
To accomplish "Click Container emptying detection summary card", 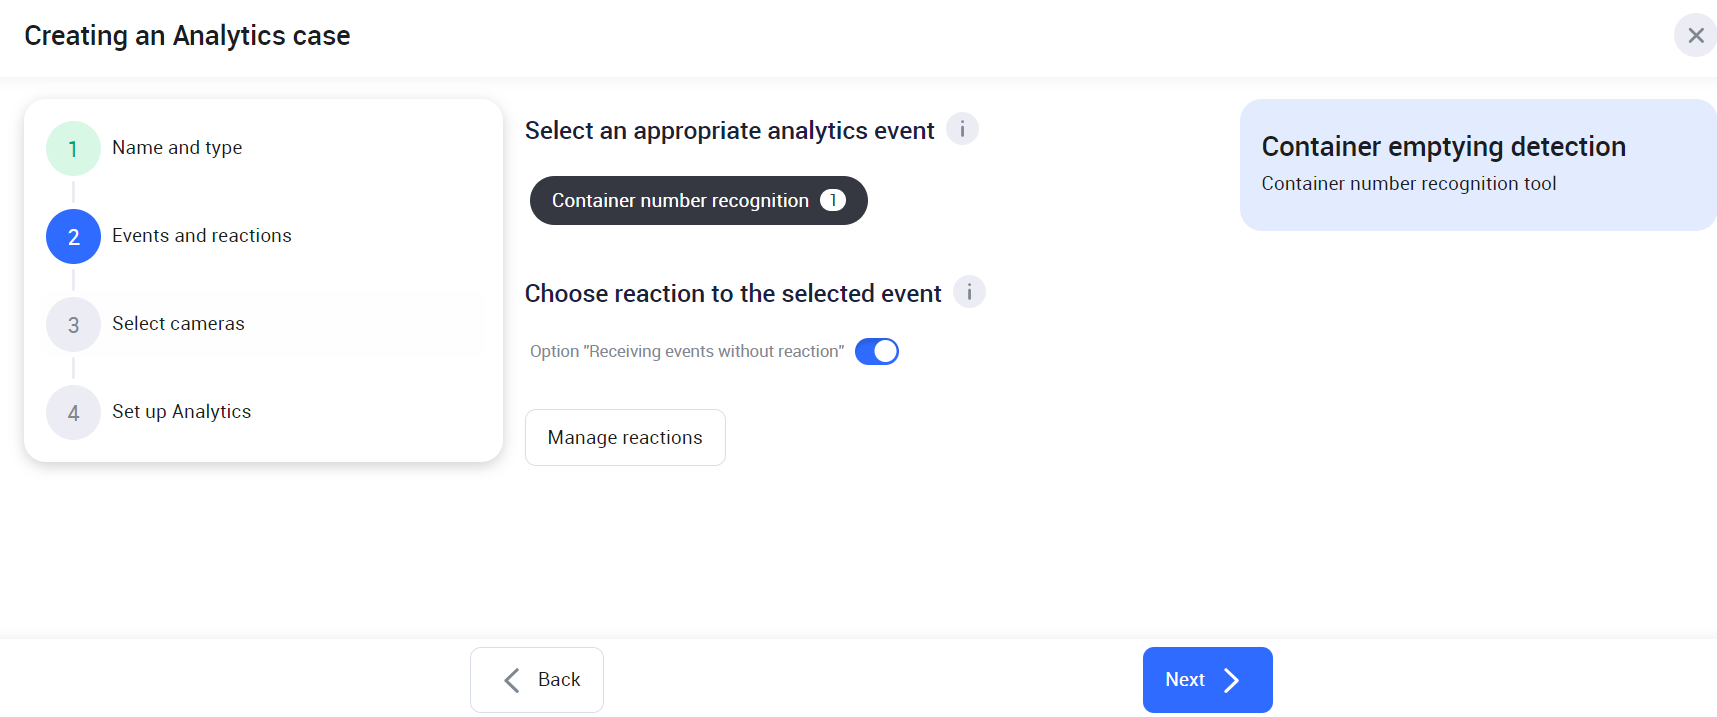I will (1477, 165).
